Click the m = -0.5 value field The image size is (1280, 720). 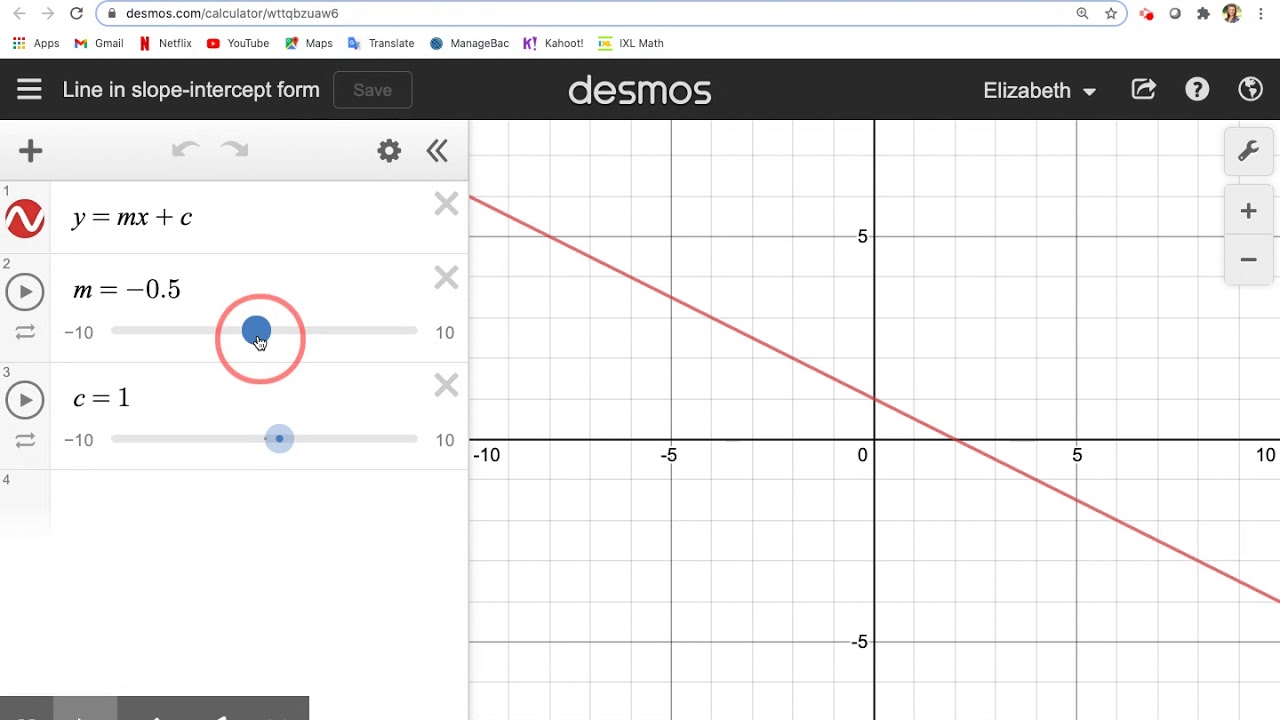[x=127, y=290]
